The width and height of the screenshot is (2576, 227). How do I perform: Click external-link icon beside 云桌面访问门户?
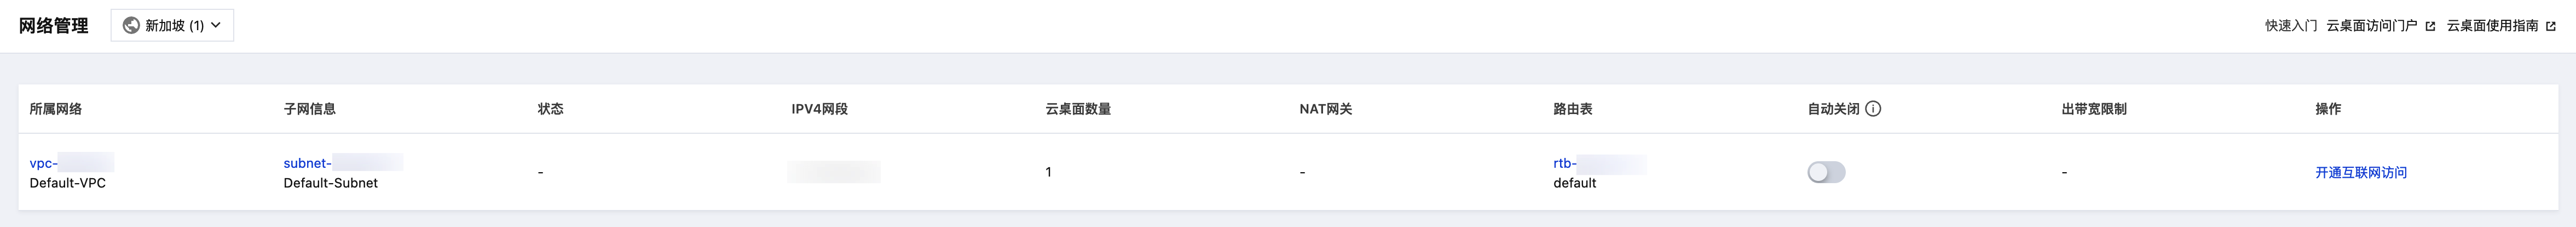pos(2430,27)
